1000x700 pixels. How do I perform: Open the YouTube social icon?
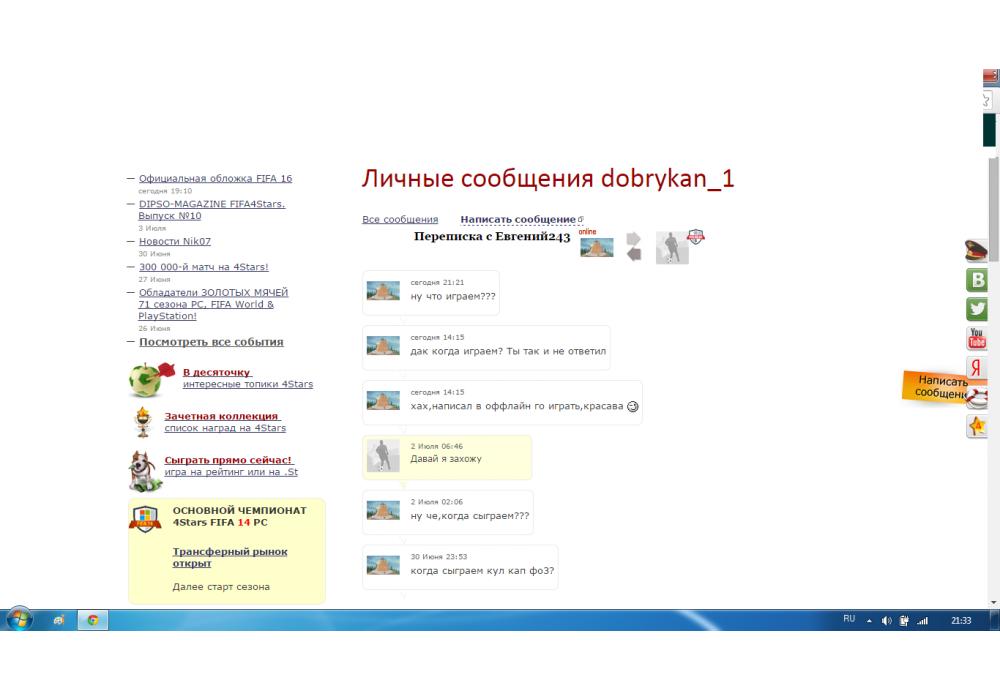pos(976,338)
